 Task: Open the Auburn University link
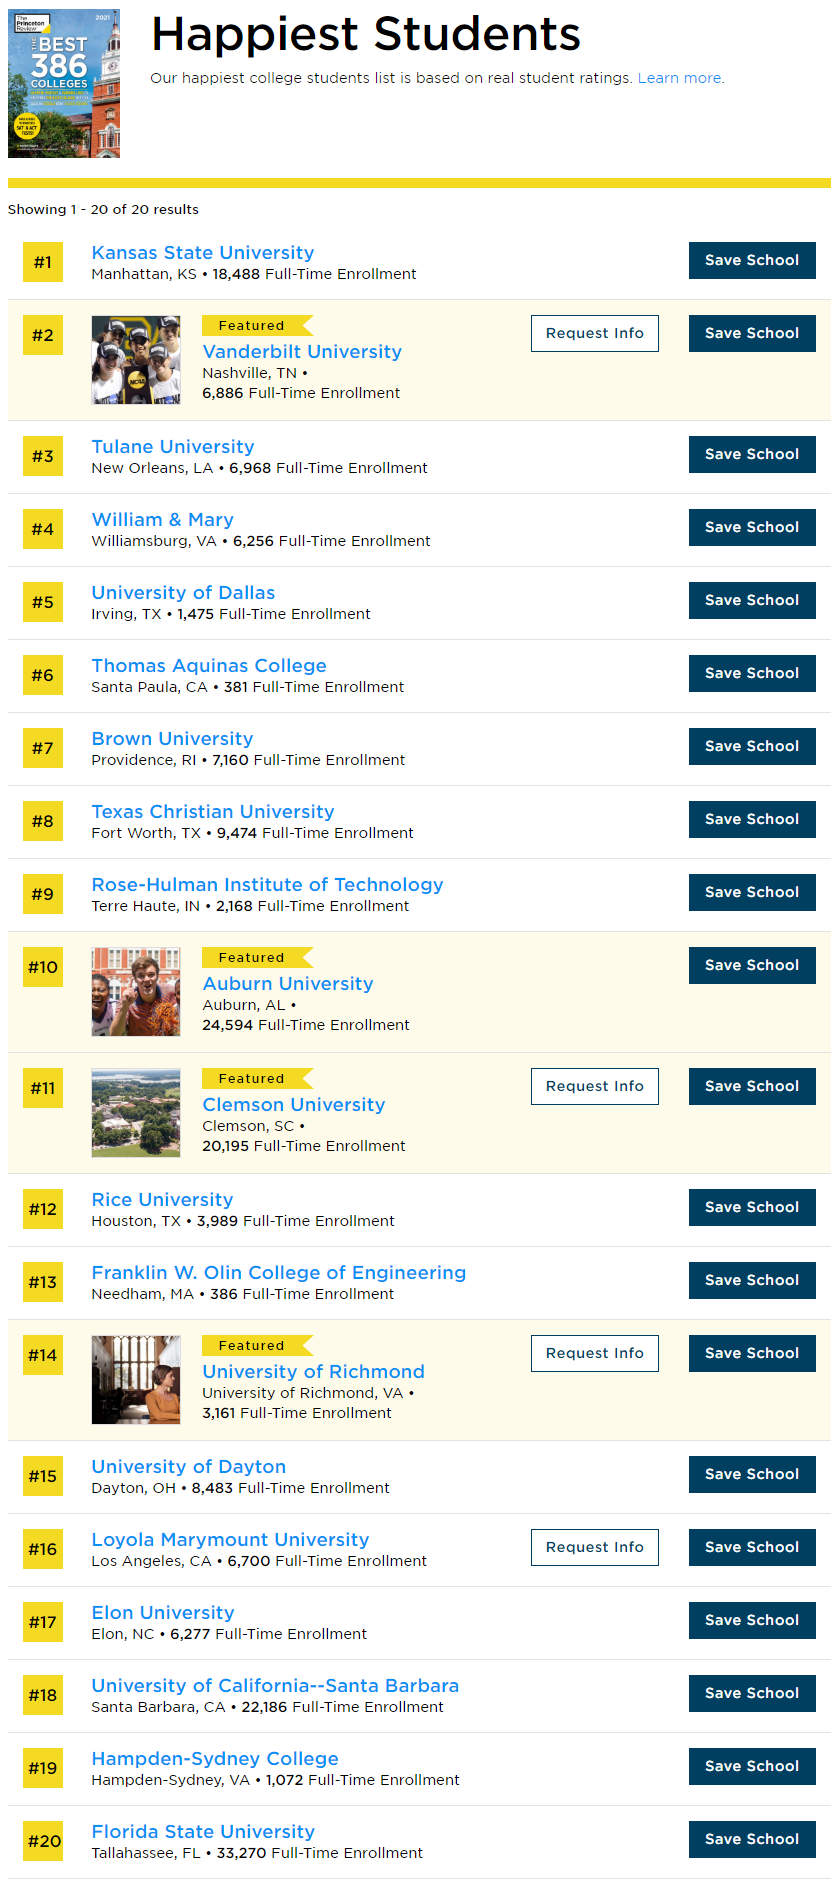pyautogui.click(x=288, y=984)
